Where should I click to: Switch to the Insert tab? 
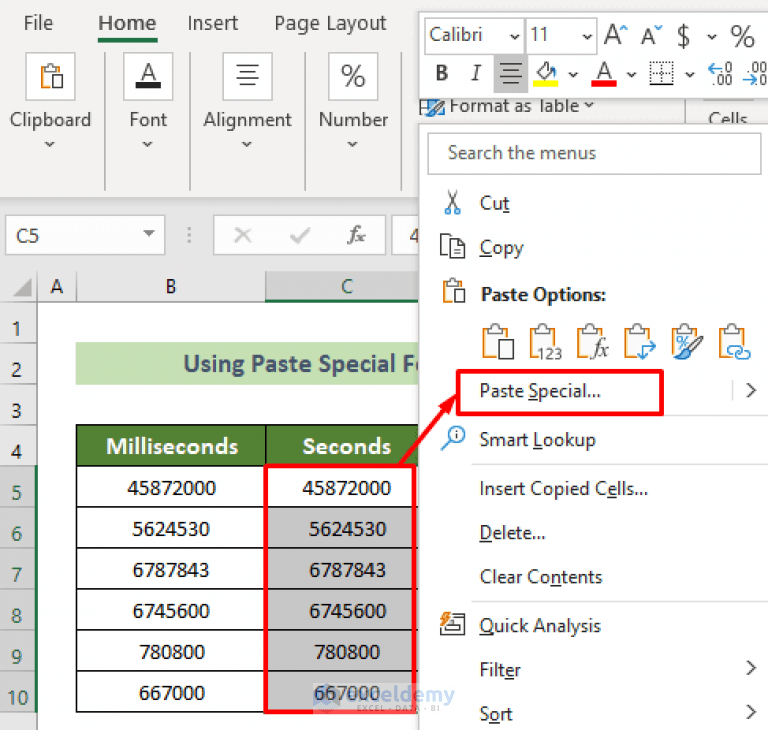(x=213, y=23)
